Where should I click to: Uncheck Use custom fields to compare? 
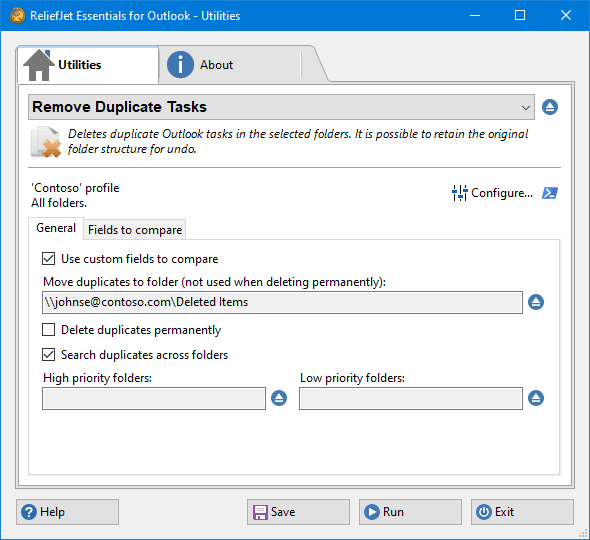click(x=49, y=259)
